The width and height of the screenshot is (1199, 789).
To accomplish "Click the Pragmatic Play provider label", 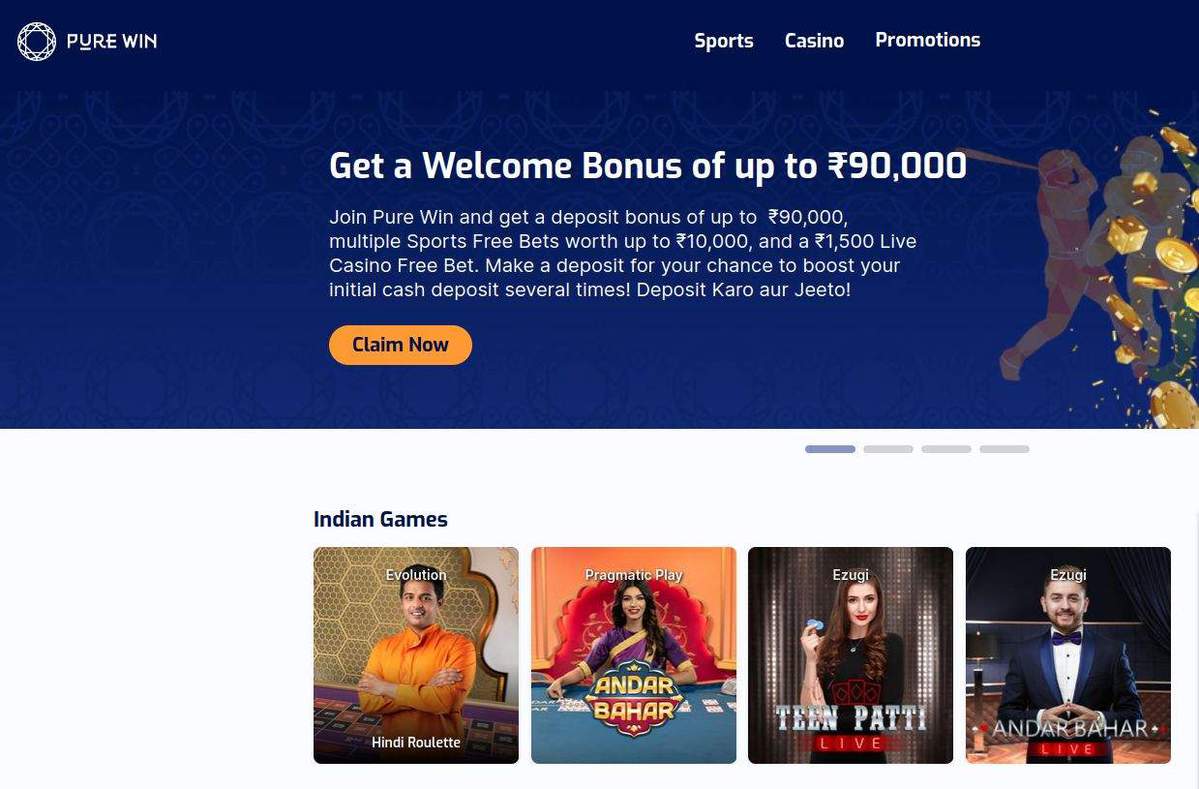I will click(633, 575).
